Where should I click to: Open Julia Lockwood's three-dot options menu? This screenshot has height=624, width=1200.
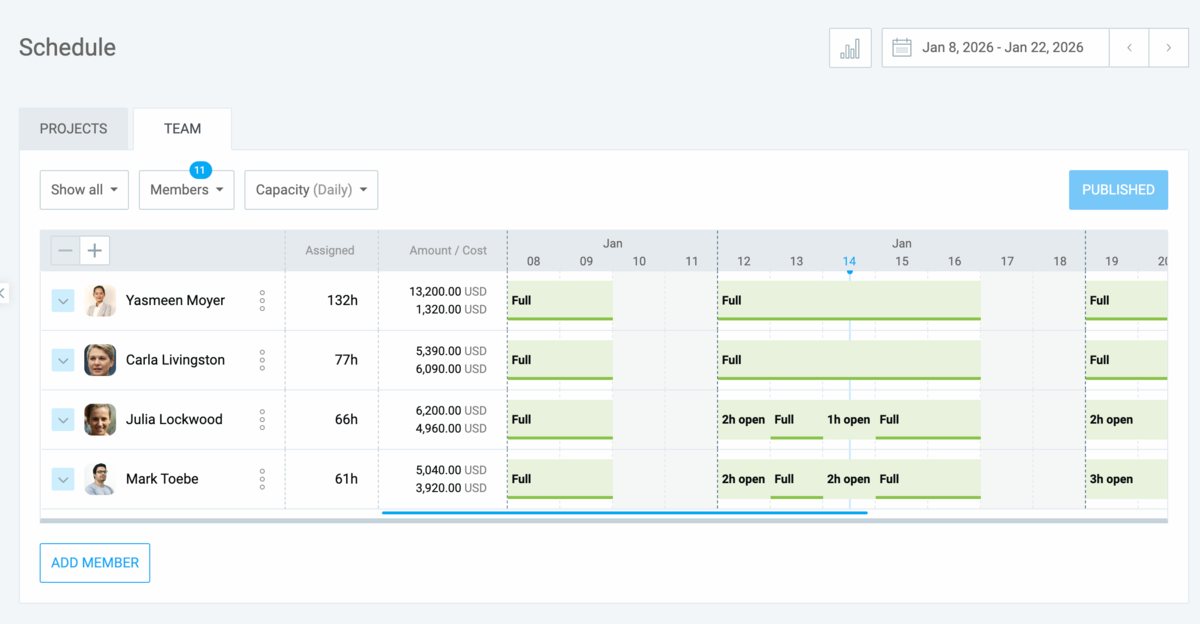pos(263,419)
